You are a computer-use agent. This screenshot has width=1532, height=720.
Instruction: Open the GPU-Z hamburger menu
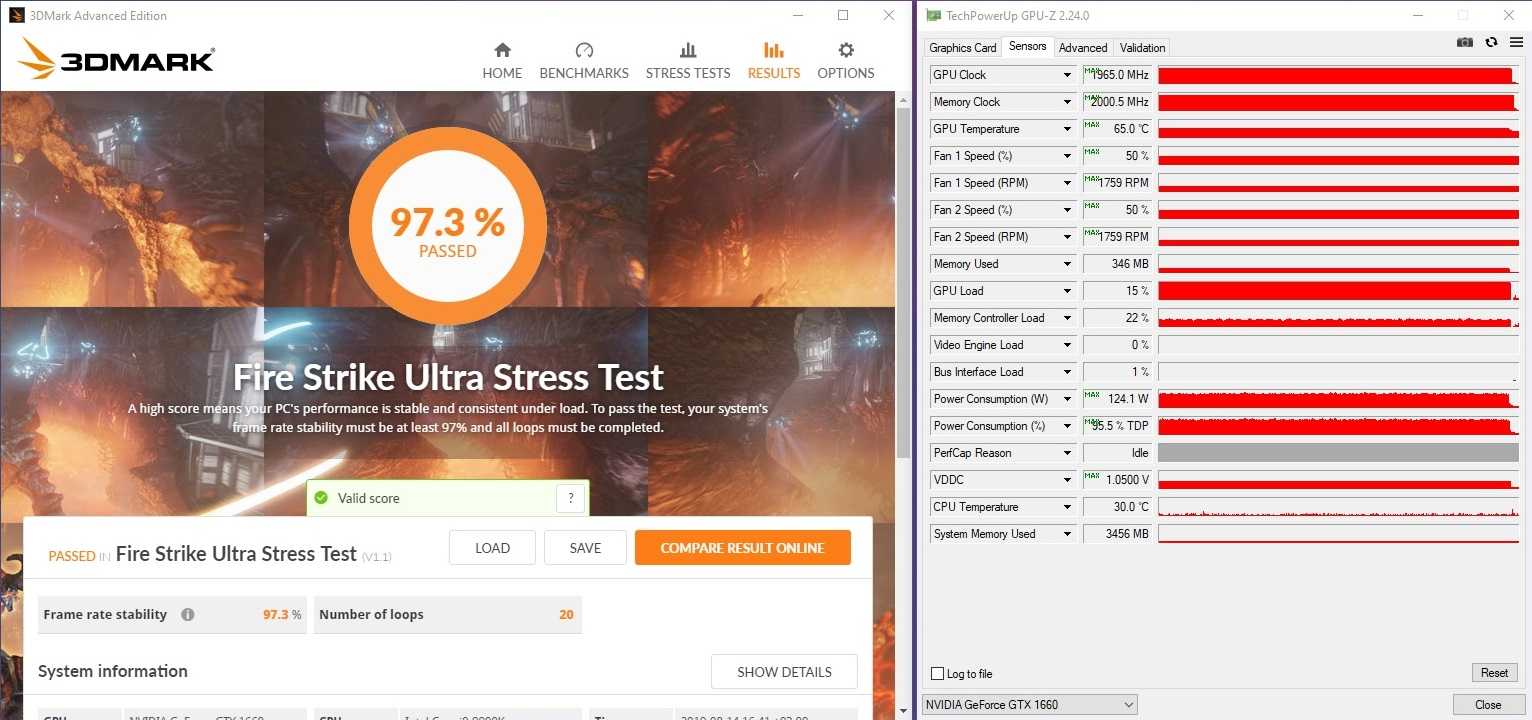click(1515, 42)
